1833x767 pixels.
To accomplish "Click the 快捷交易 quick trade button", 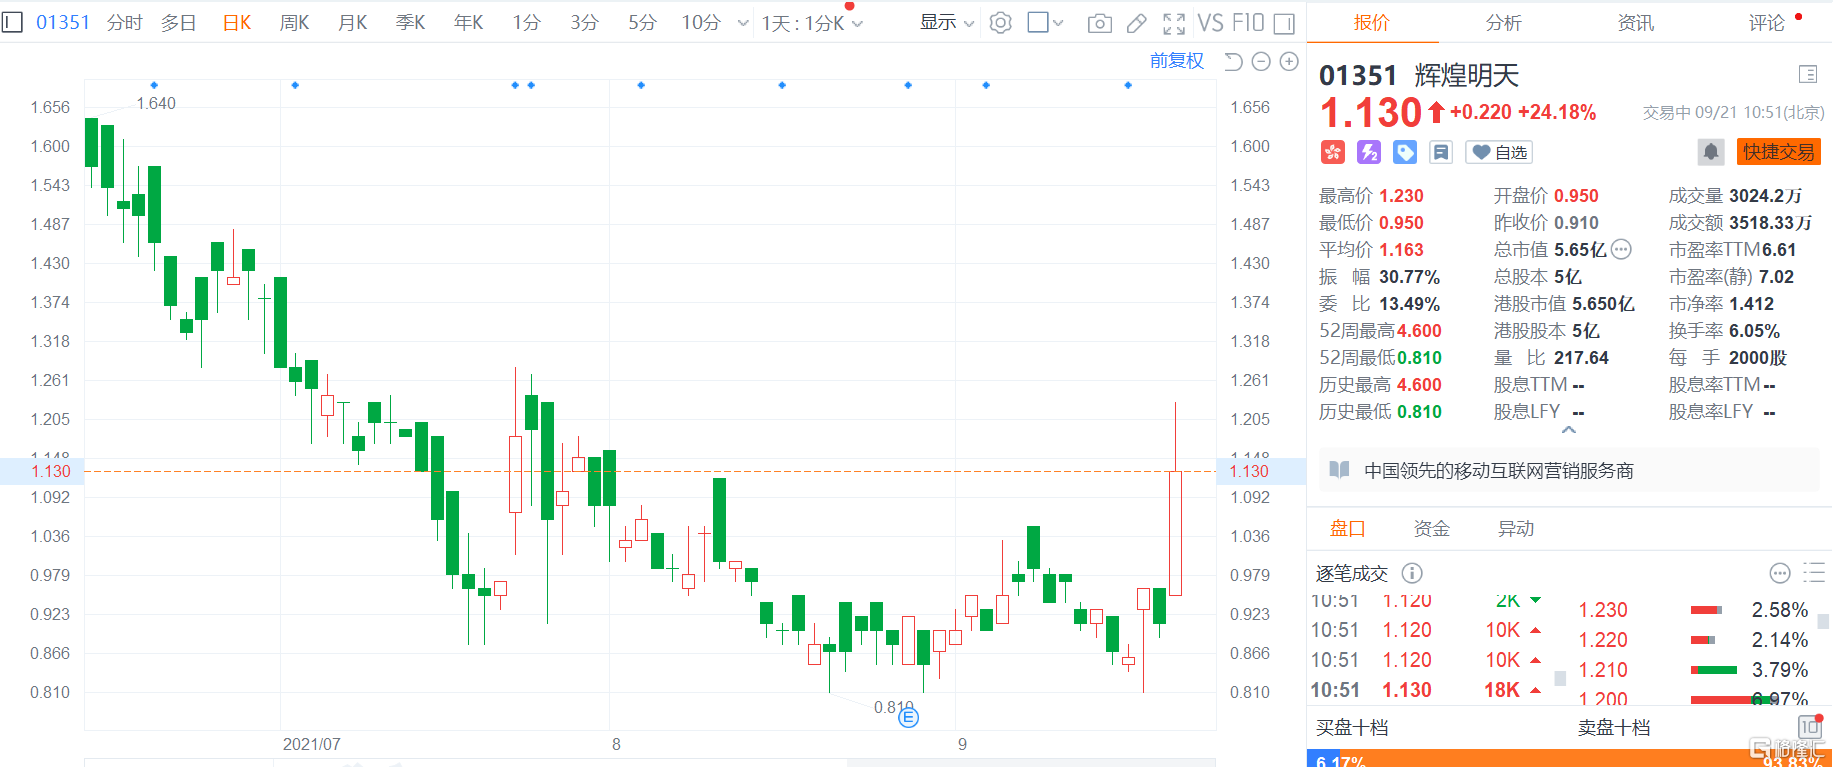I will (1778, 152).
